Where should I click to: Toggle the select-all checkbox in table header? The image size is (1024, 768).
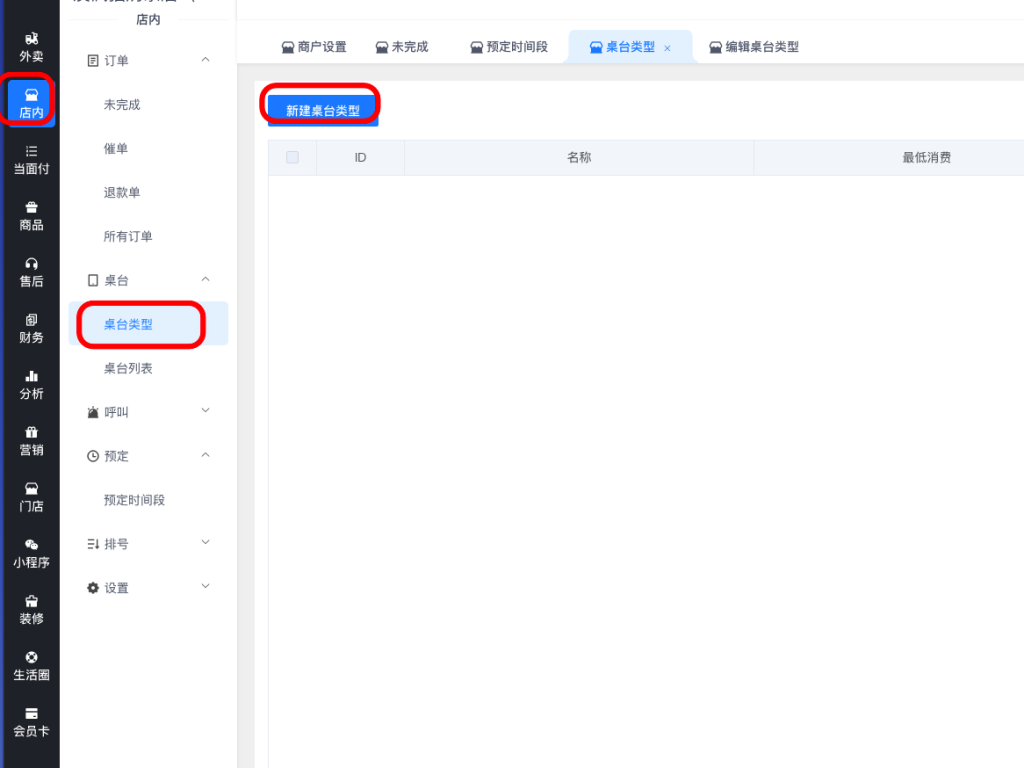tap(292, 157)
